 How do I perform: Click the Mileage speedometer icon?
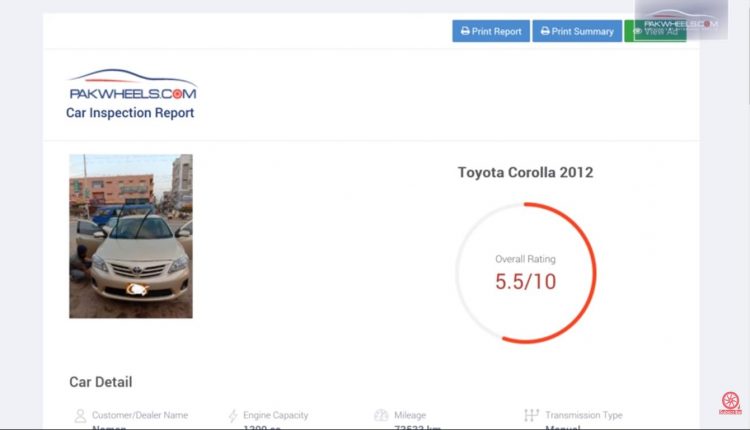[381, 415]
